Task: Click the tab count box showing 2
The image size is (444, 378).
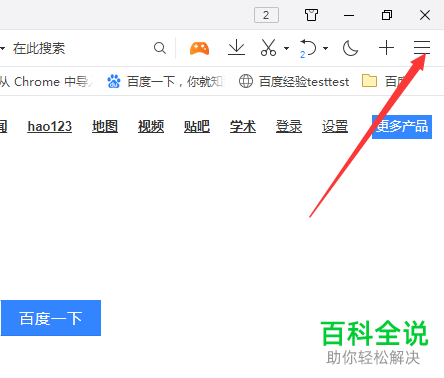Action: tap(266, 15)
